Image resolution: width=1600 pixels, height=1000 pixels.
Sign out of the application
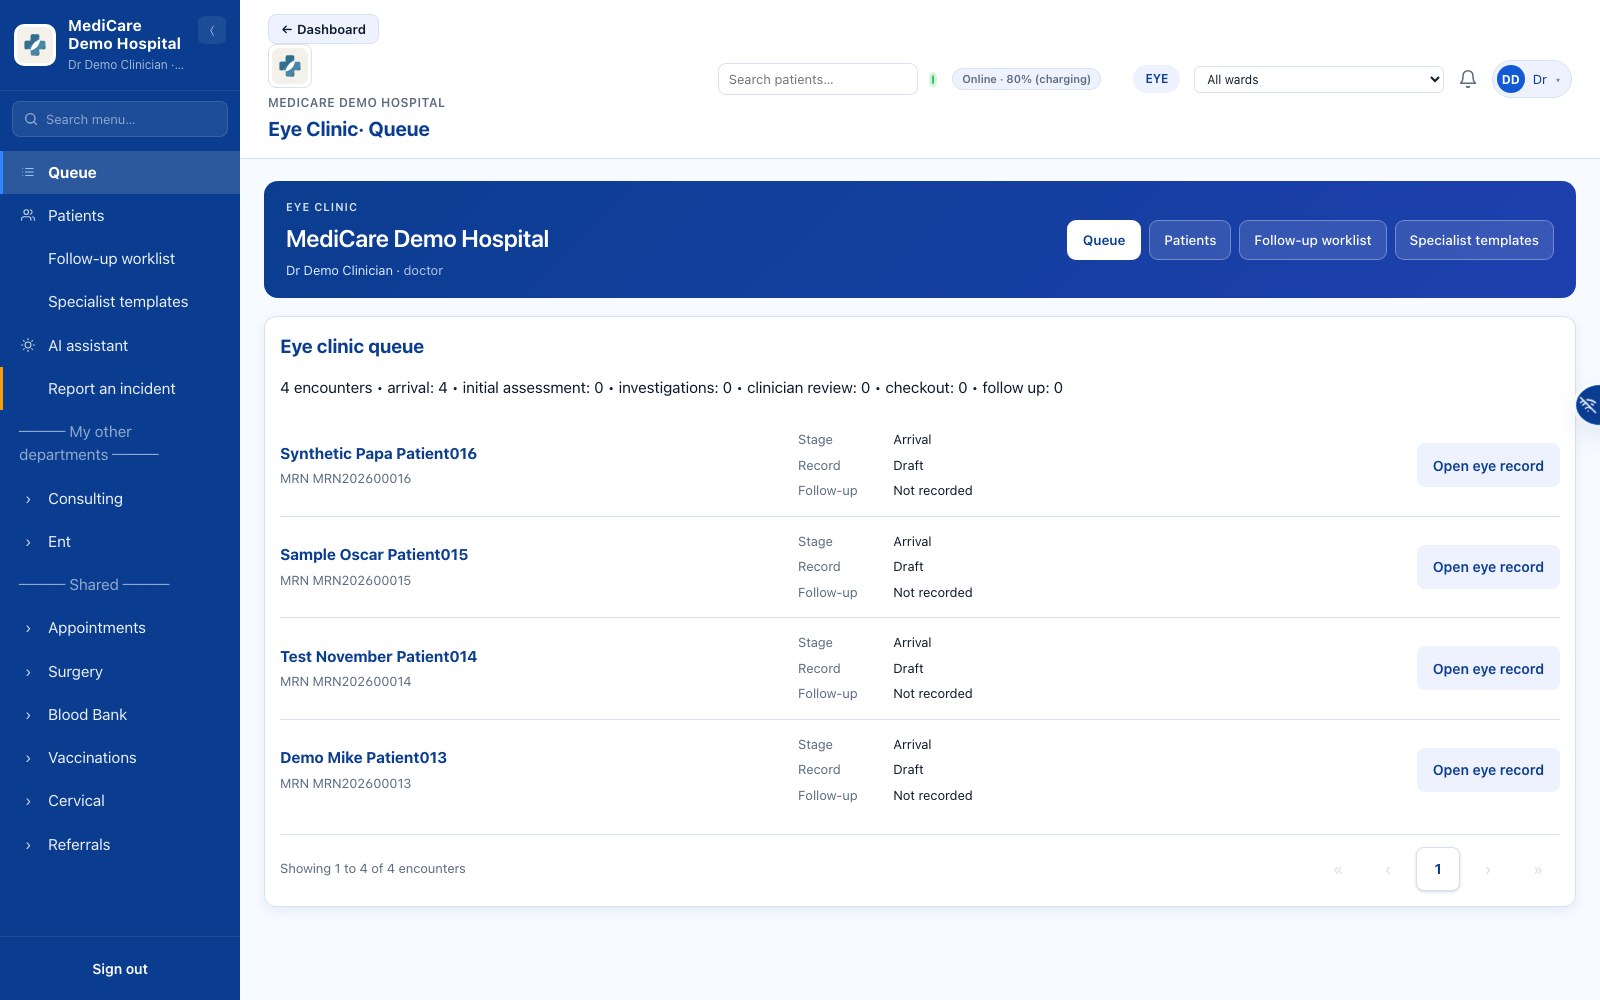(x=120, y=969)
